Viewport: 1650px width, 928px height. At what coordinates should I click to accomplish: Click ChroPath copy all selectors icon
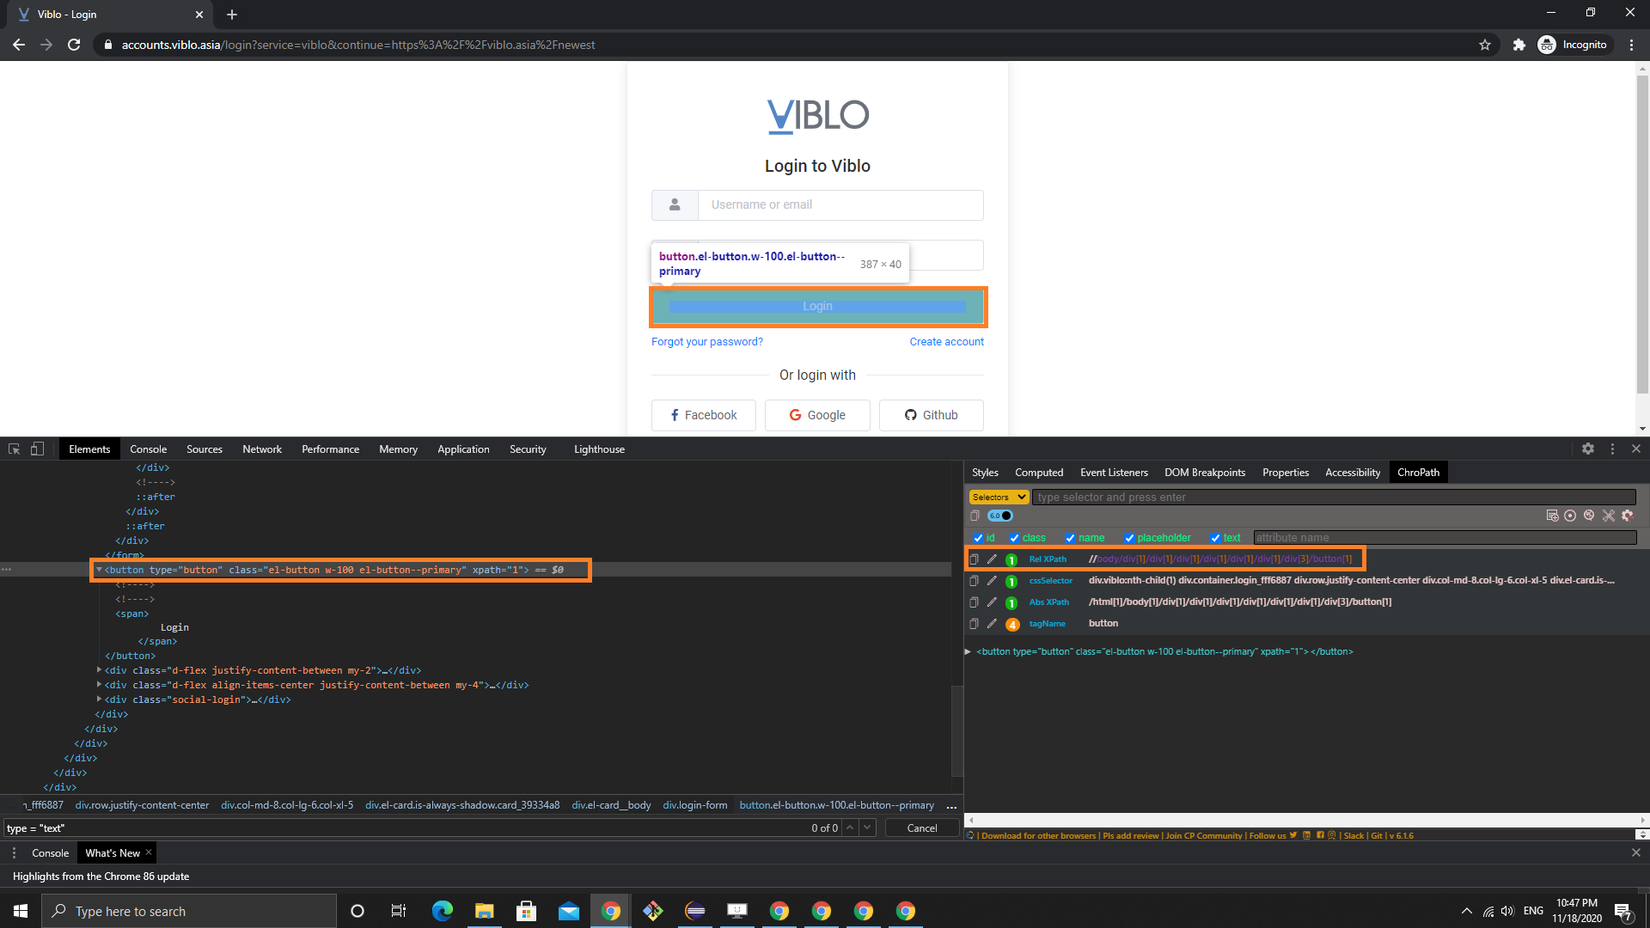[x=975, y=516]
